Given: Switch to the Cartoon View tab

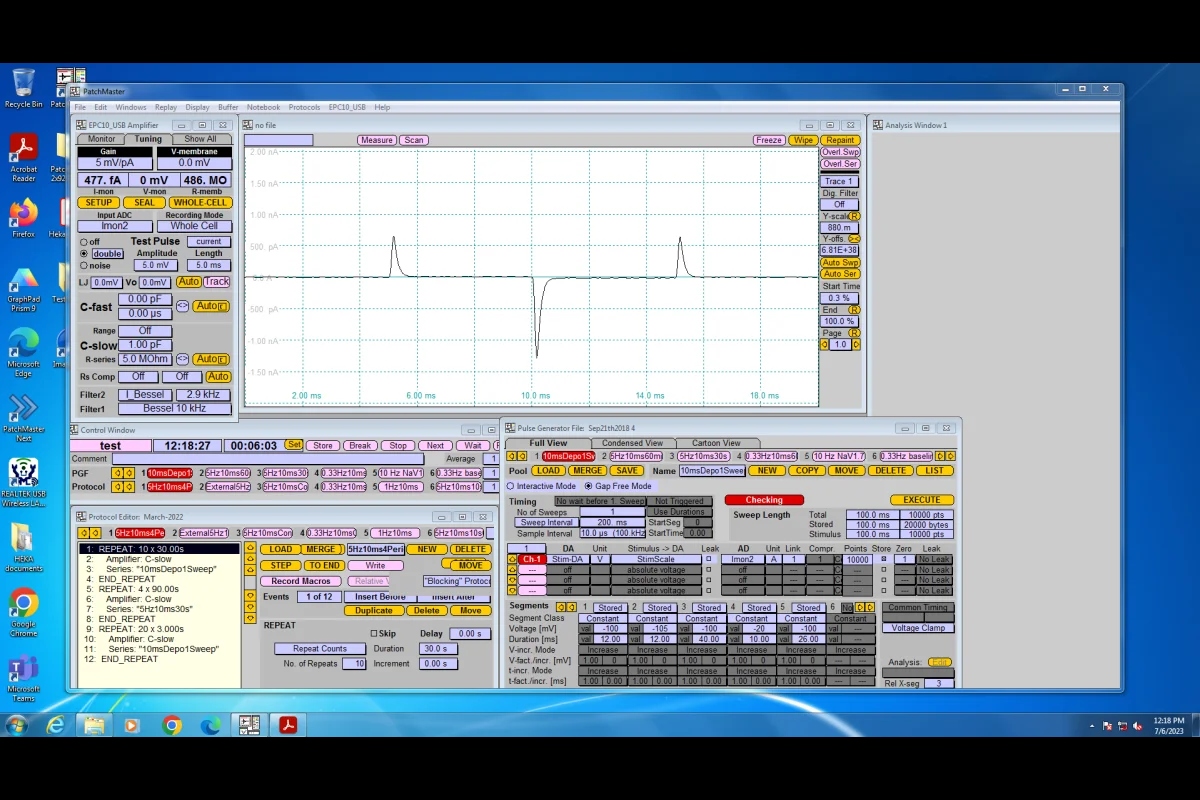Looking at the screenshot, I should 717,443.
